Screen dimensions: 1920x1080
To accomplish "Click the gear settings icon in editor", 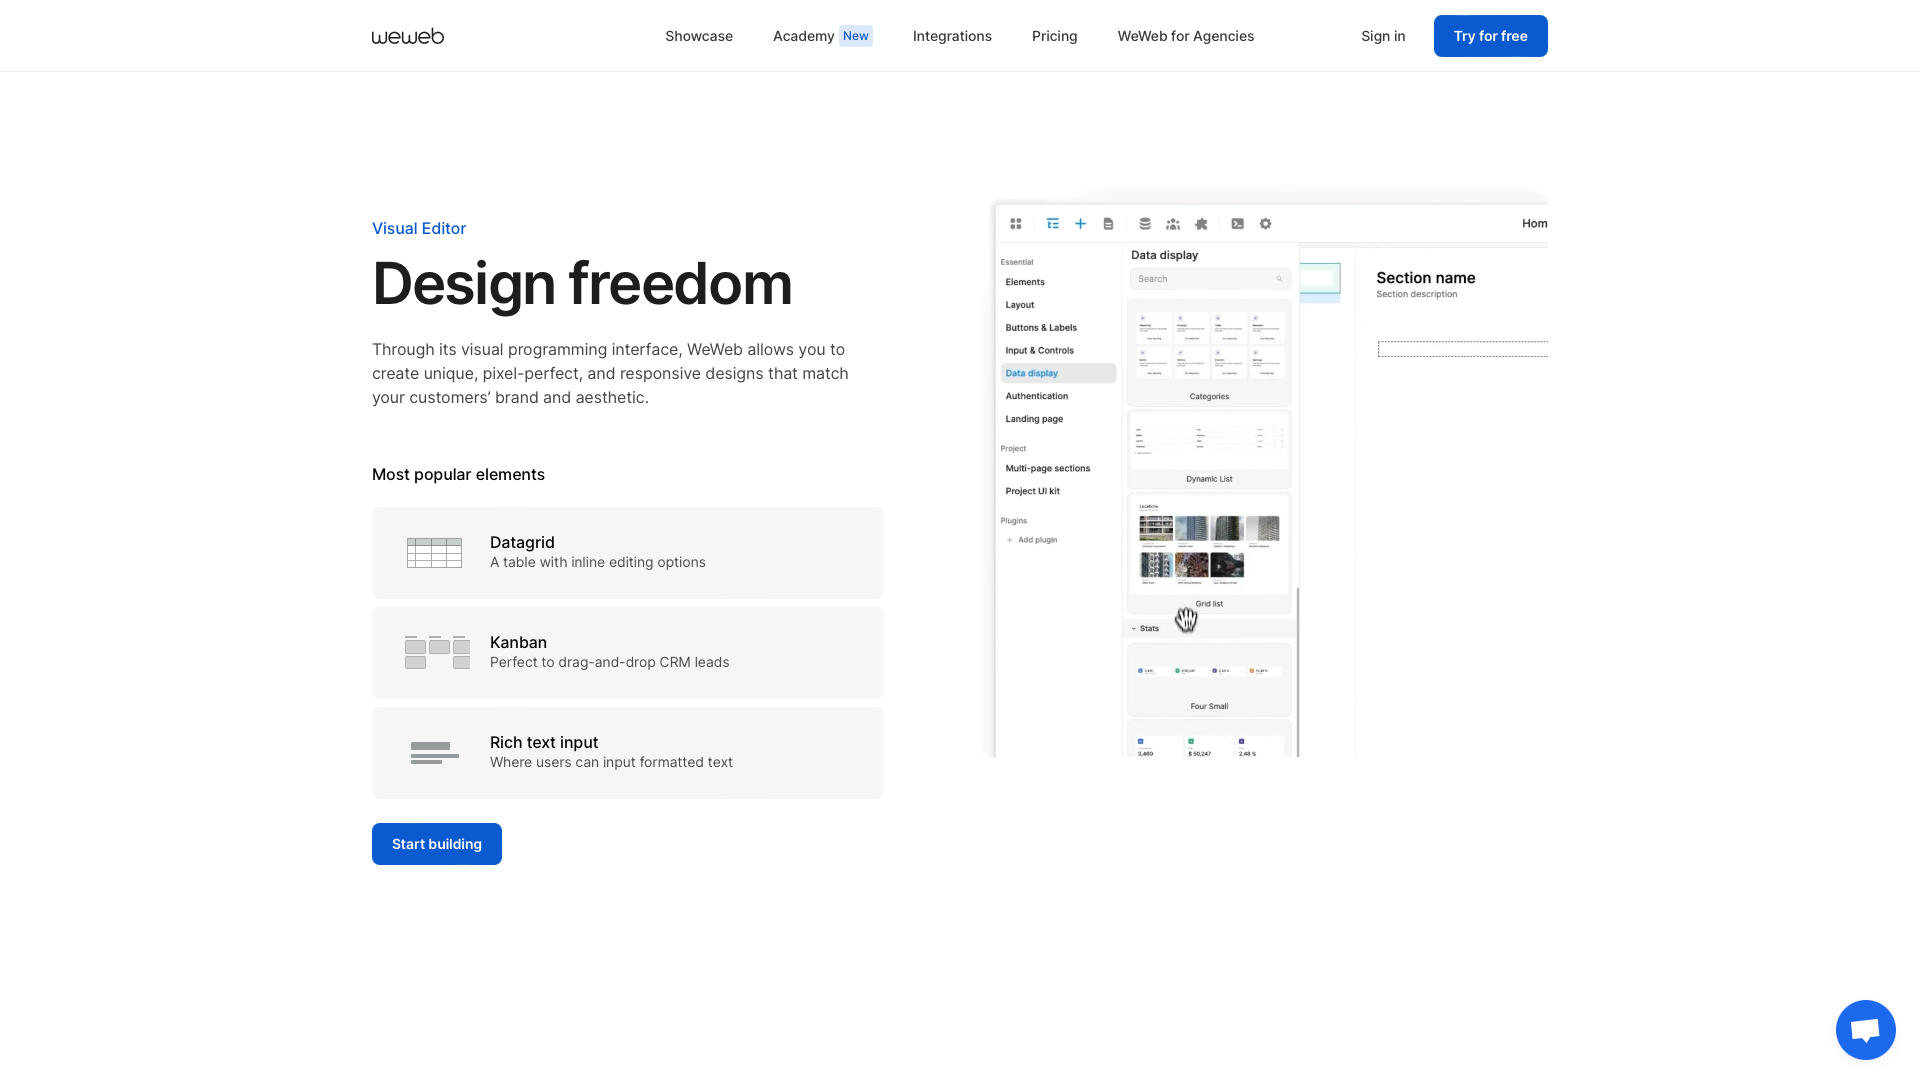I will coord(1266,224).
